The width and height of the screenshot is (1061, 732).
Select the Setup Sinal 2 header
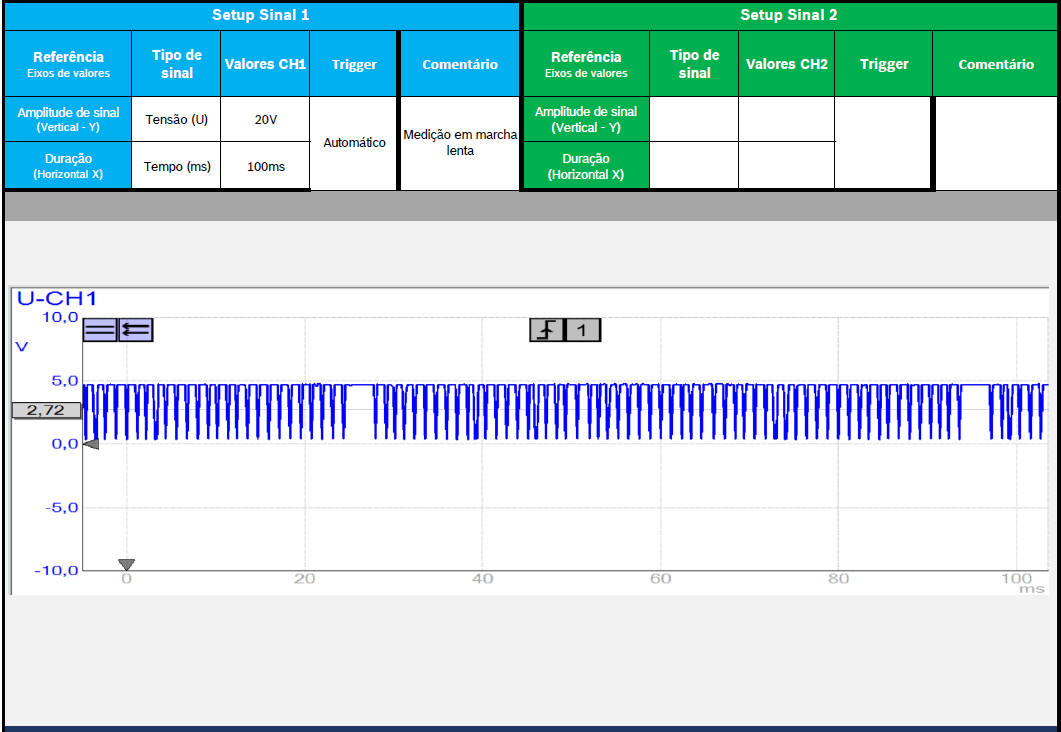(x=789, y=15)
